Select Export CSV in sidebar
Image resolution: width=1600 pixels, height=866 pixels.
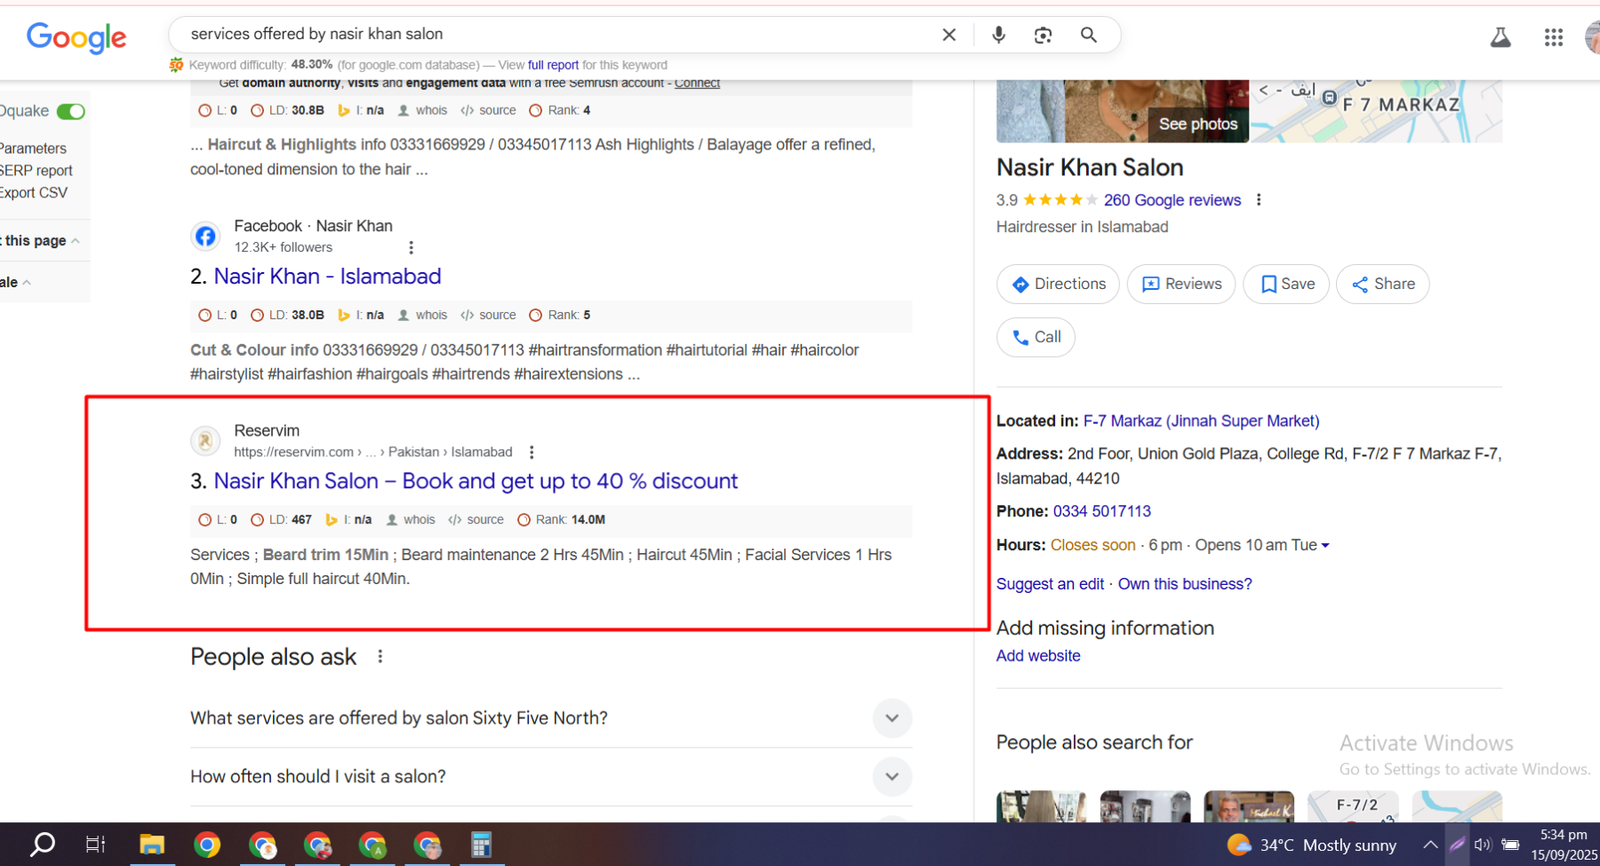(x=34, y=193)
